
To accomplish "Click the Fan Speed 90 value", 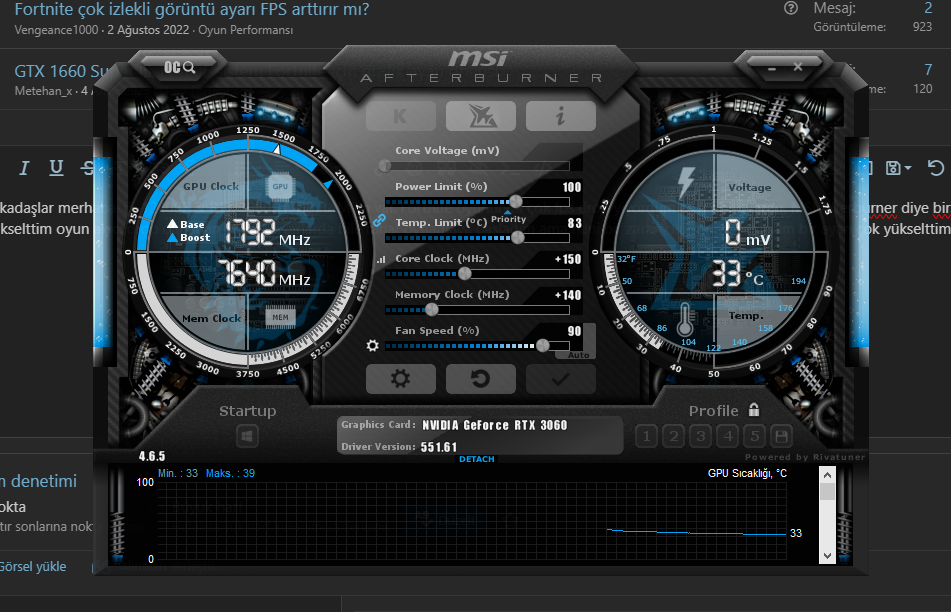I will [x=574, y=331].
